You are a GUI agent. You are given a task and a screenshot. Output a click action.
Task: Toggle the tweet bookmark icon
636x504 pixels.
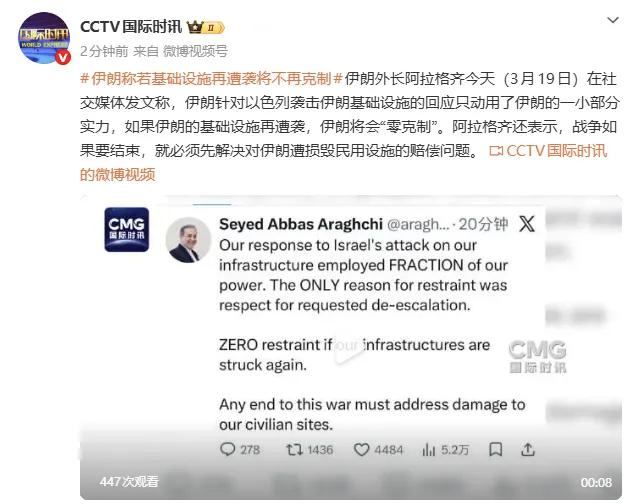[x=496, y=449]
